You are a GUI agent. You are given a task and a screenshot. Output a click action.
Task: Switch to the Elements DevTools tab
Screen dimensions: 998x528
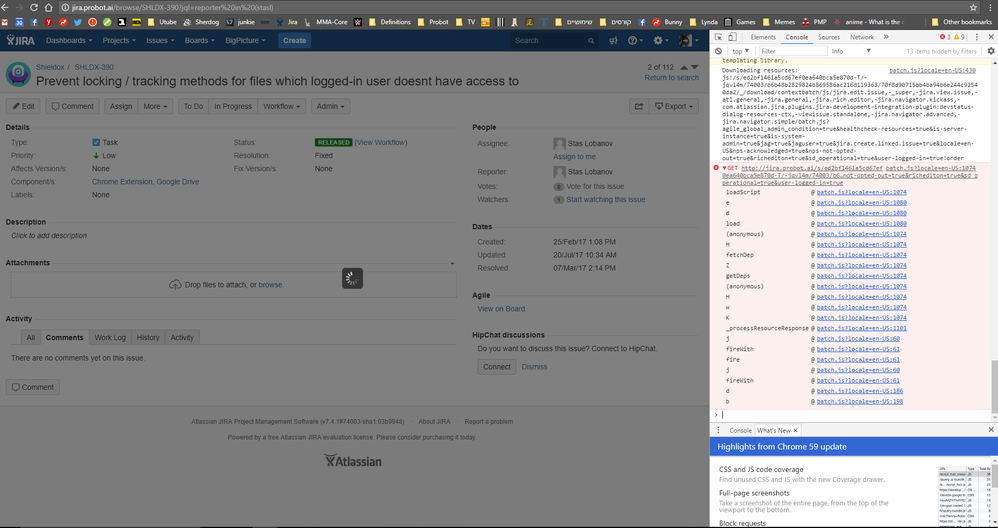point(763,37)
